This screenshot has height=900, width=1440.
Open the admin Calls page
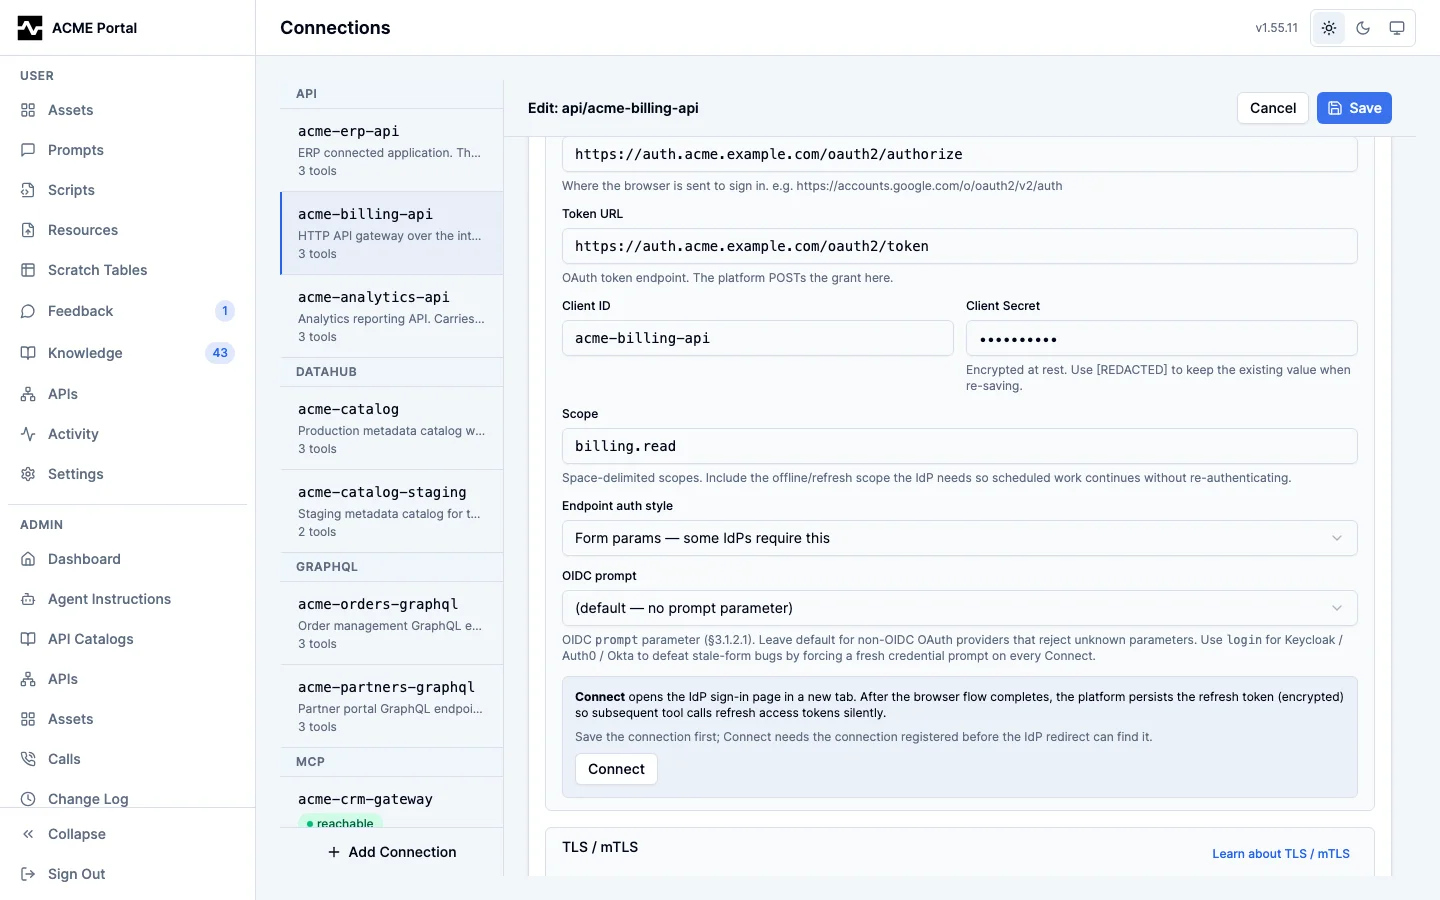[x=127, y=759]
